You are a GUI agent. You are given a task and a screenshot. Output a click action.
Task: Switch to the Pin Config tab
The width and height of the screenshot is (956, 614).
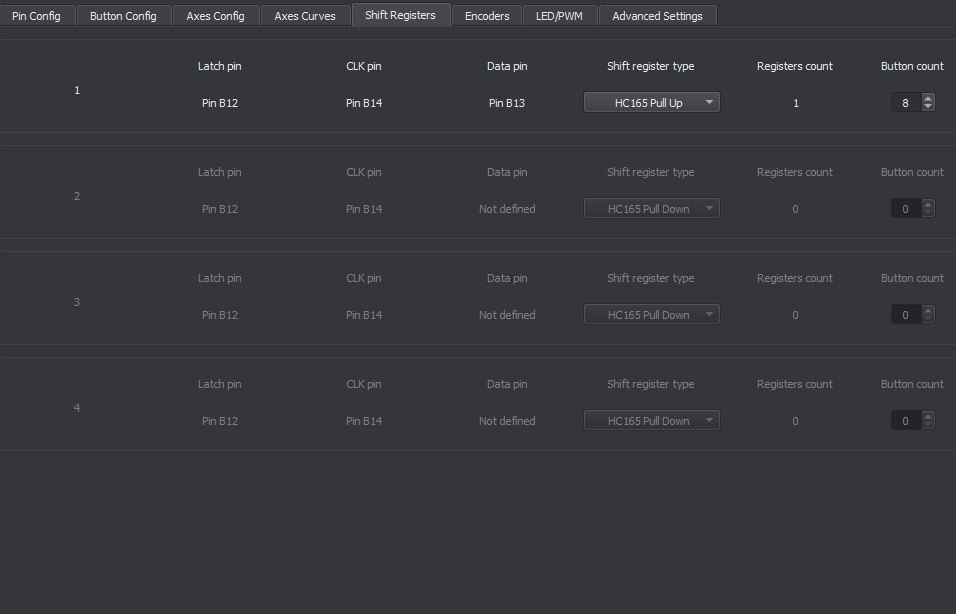coord(36,16)
